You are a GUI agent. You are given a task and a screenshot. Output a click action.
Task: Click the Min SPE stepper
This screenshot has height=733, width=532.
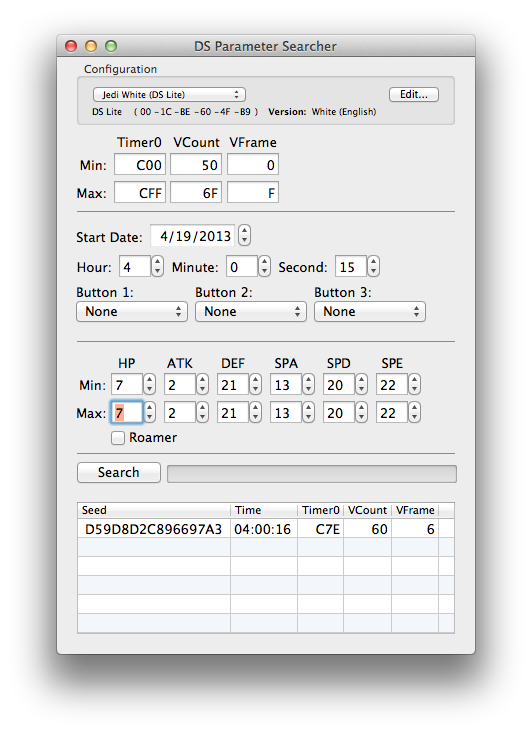click(414, 384)
